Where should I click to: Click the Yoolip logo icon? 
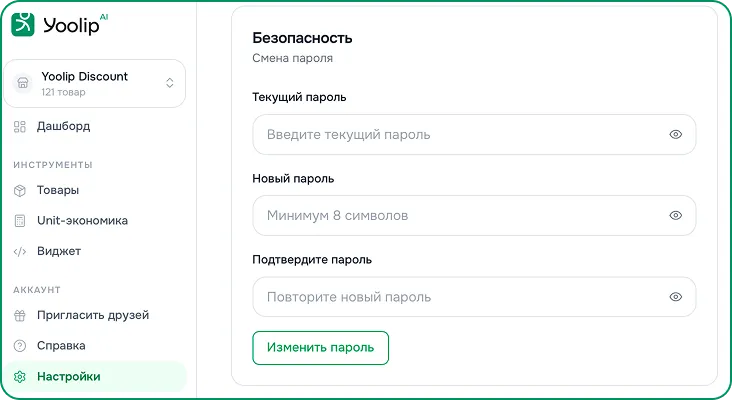(23, 24)
